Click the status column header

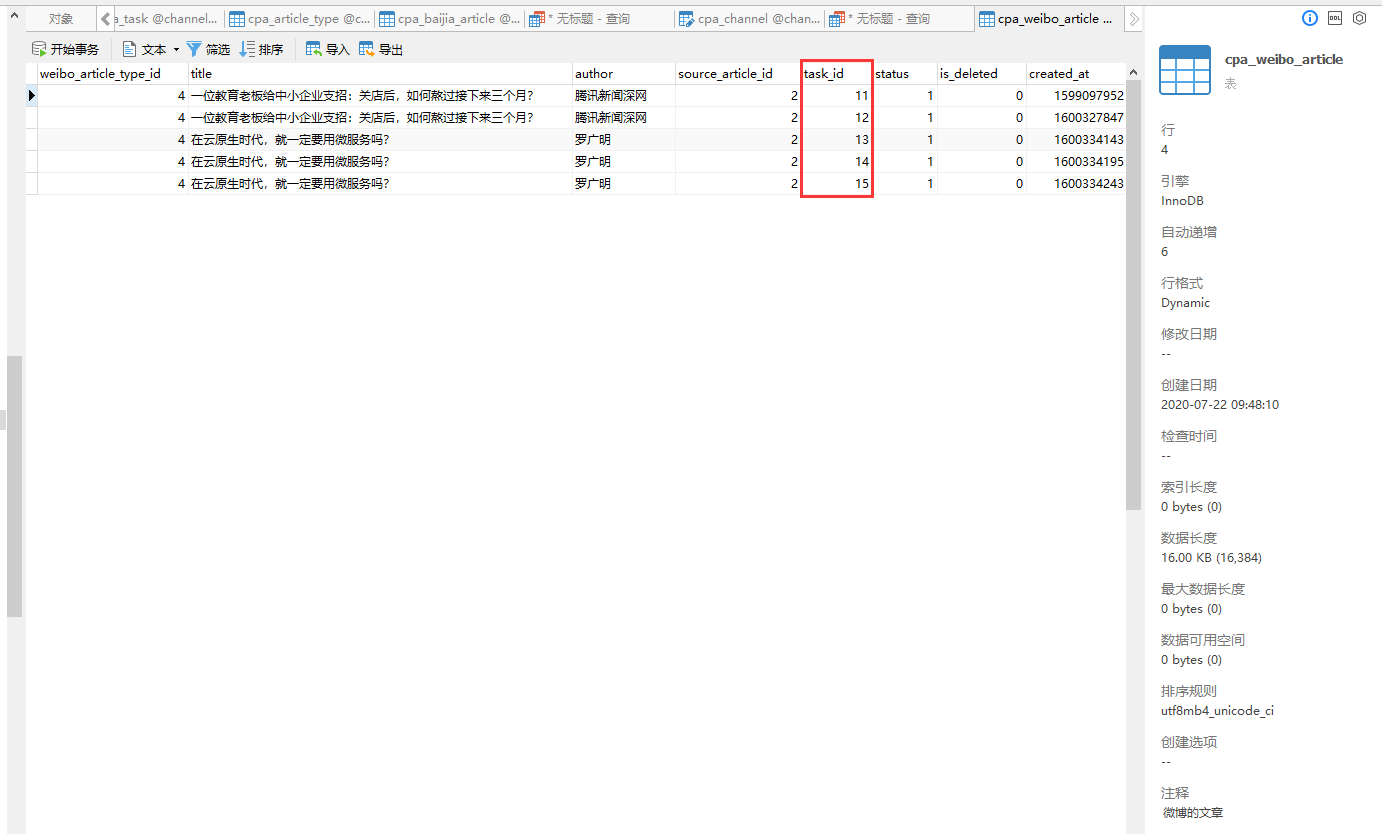(905, 73)
